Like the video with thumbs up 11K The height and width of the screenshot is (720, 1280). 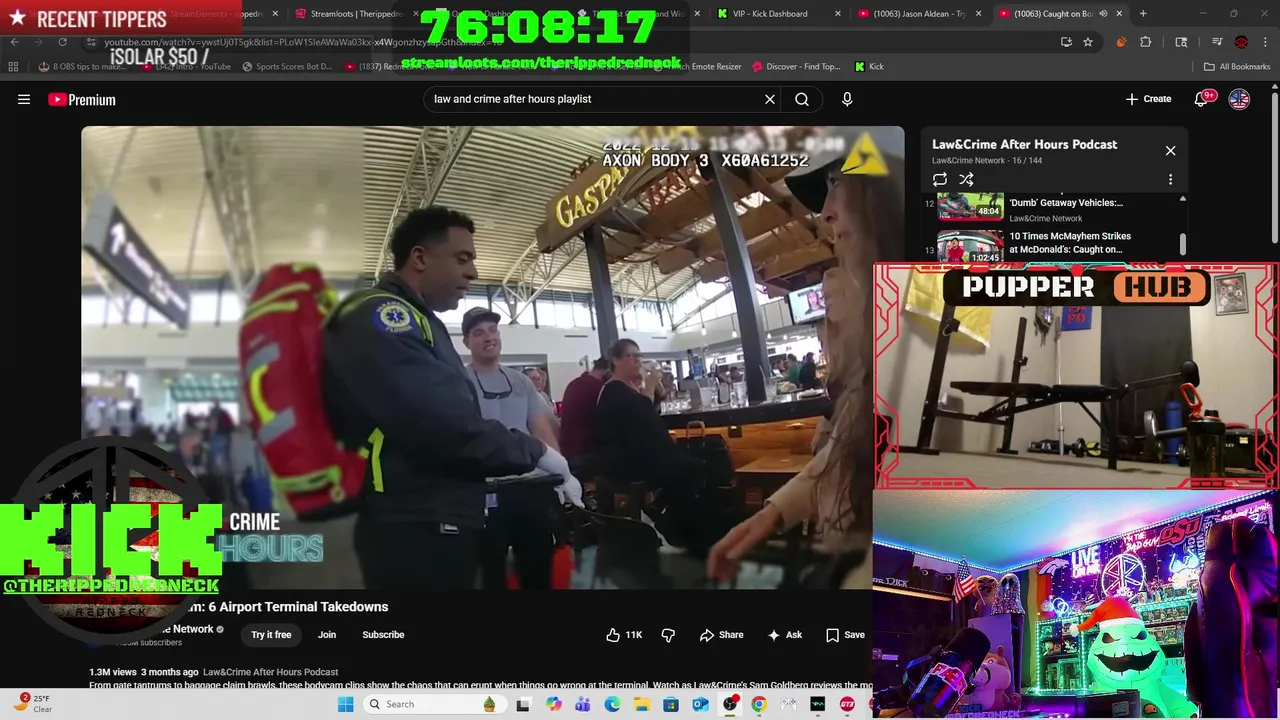624,635
